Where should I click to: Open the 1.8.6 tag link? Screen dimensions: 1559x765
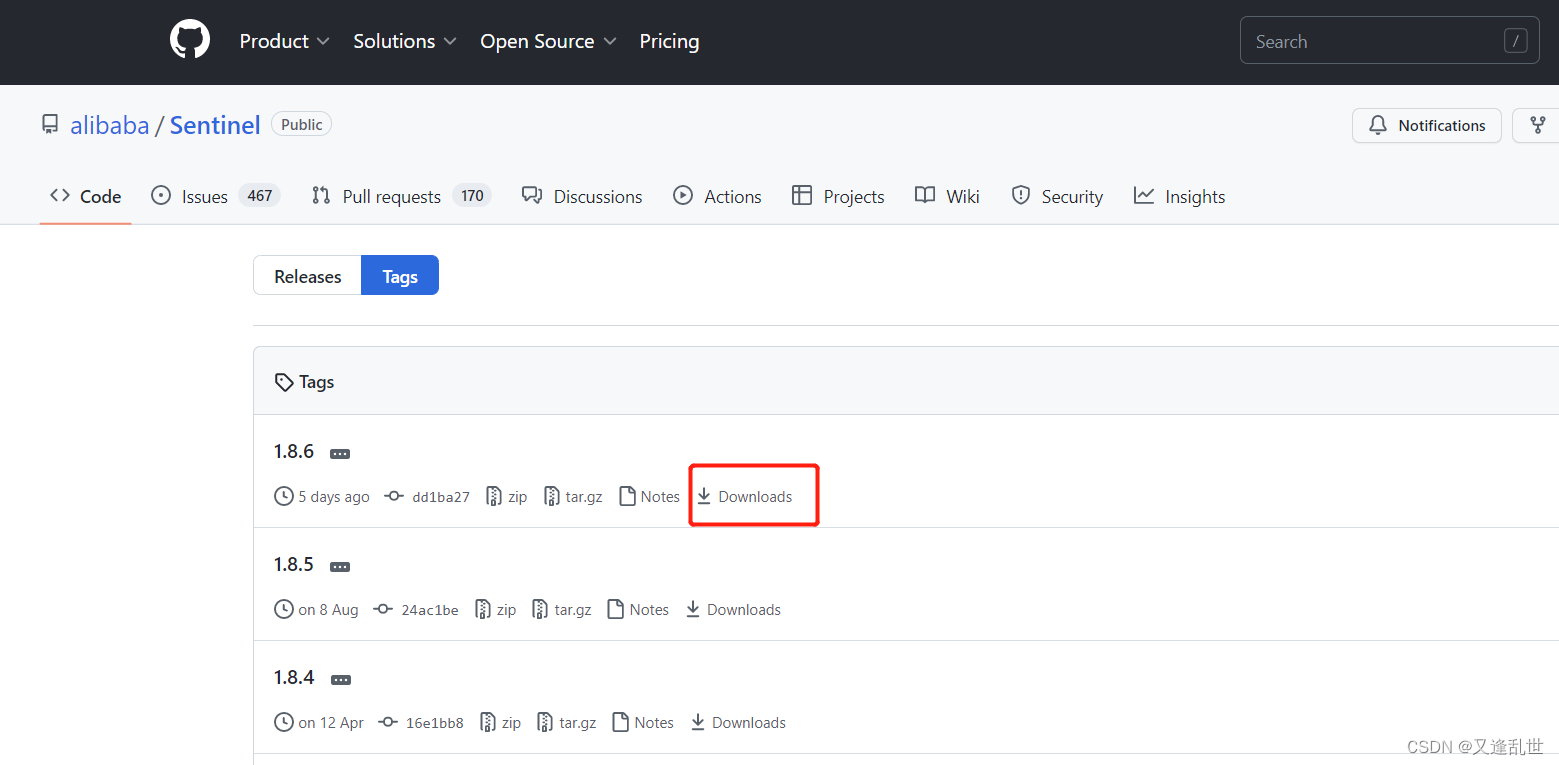pos(294,451)
